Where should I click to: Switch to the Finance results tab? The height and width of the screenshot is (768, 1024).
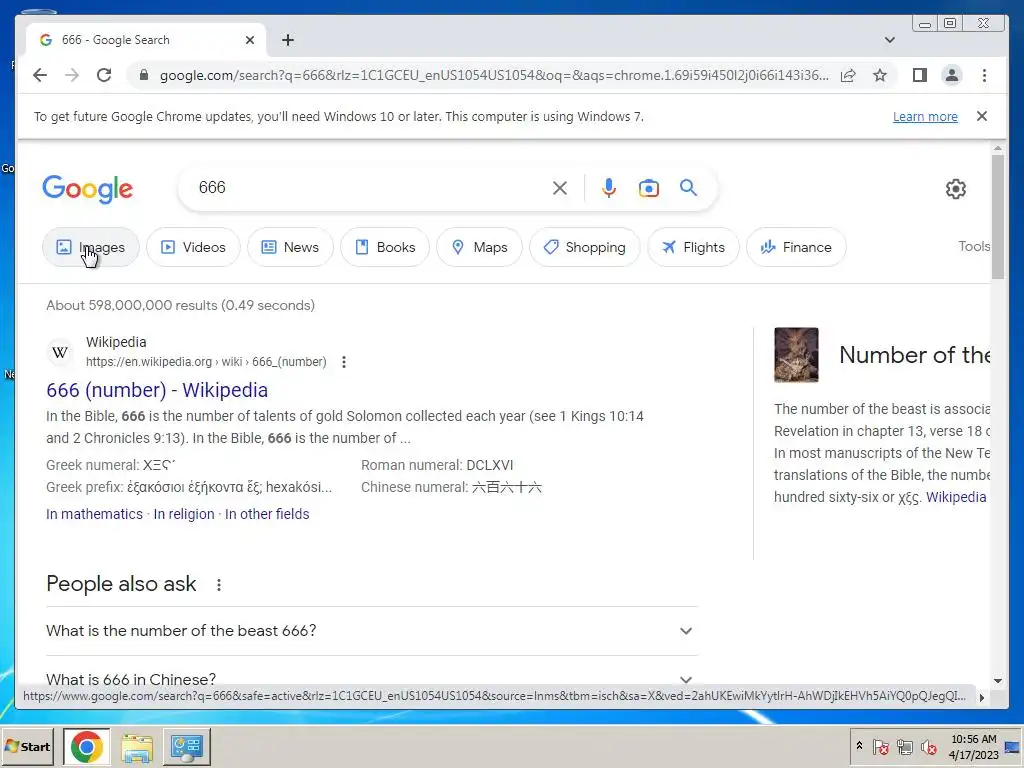[796, 247]
